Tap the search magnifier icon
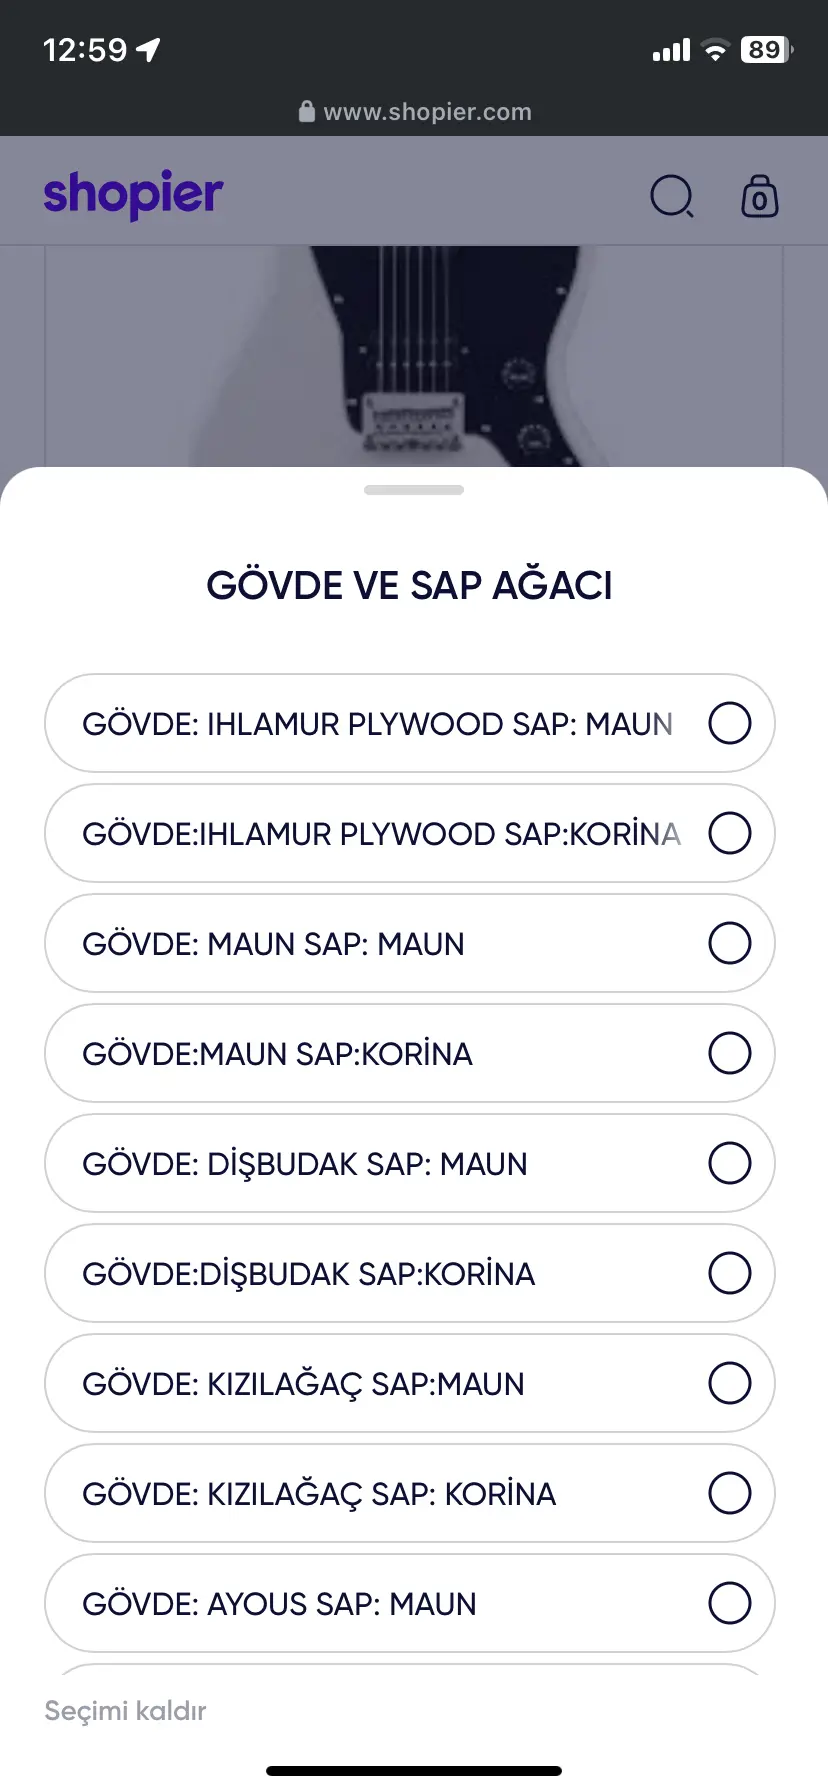Viewport: 828px width, 1792px height. 672,196
